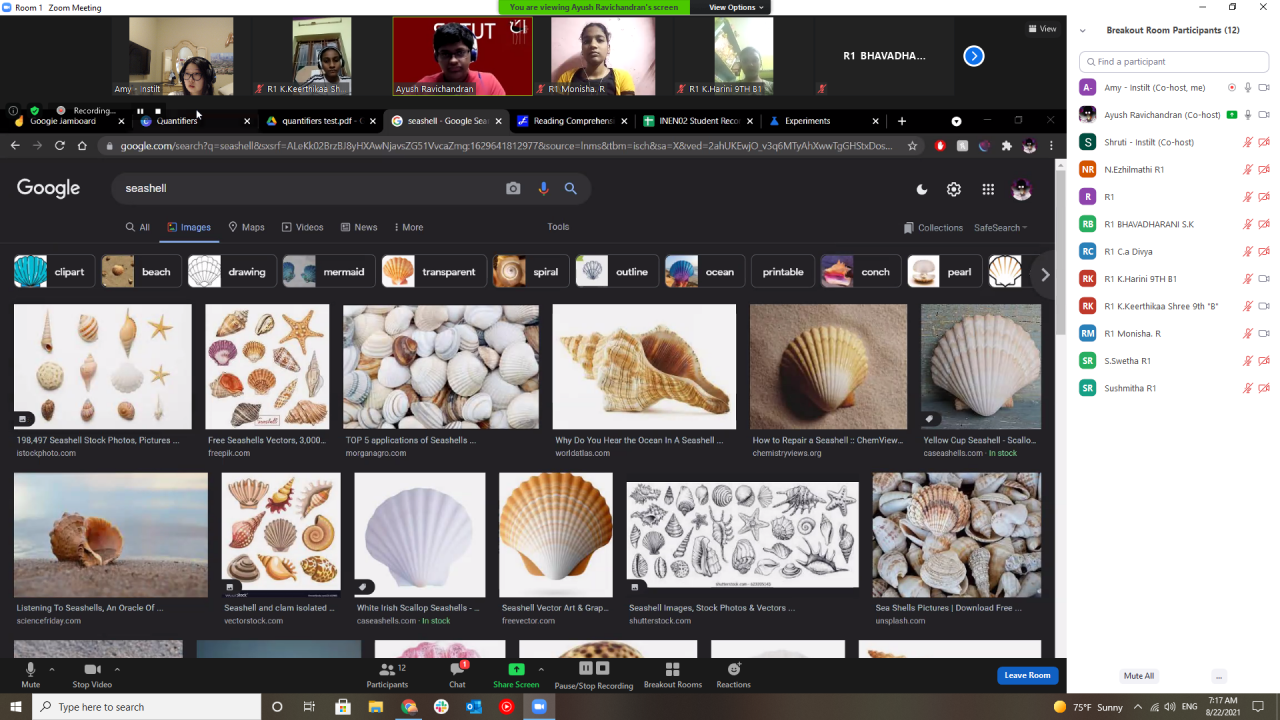
Task: Click Google search by image camera icon
Action: 513,188
